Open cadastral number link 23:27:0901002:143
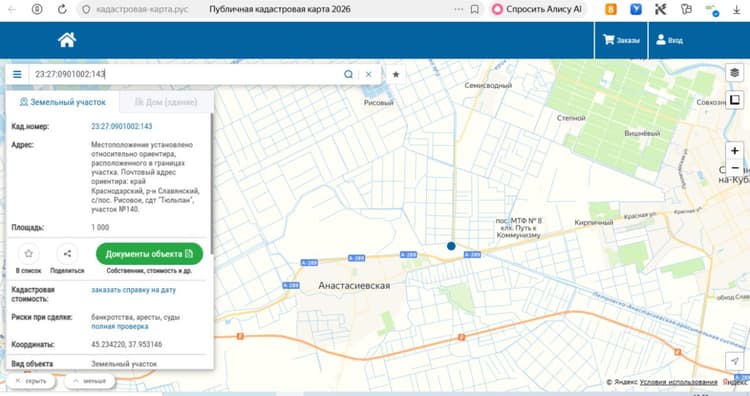The image size is (750, 396). 121,126
